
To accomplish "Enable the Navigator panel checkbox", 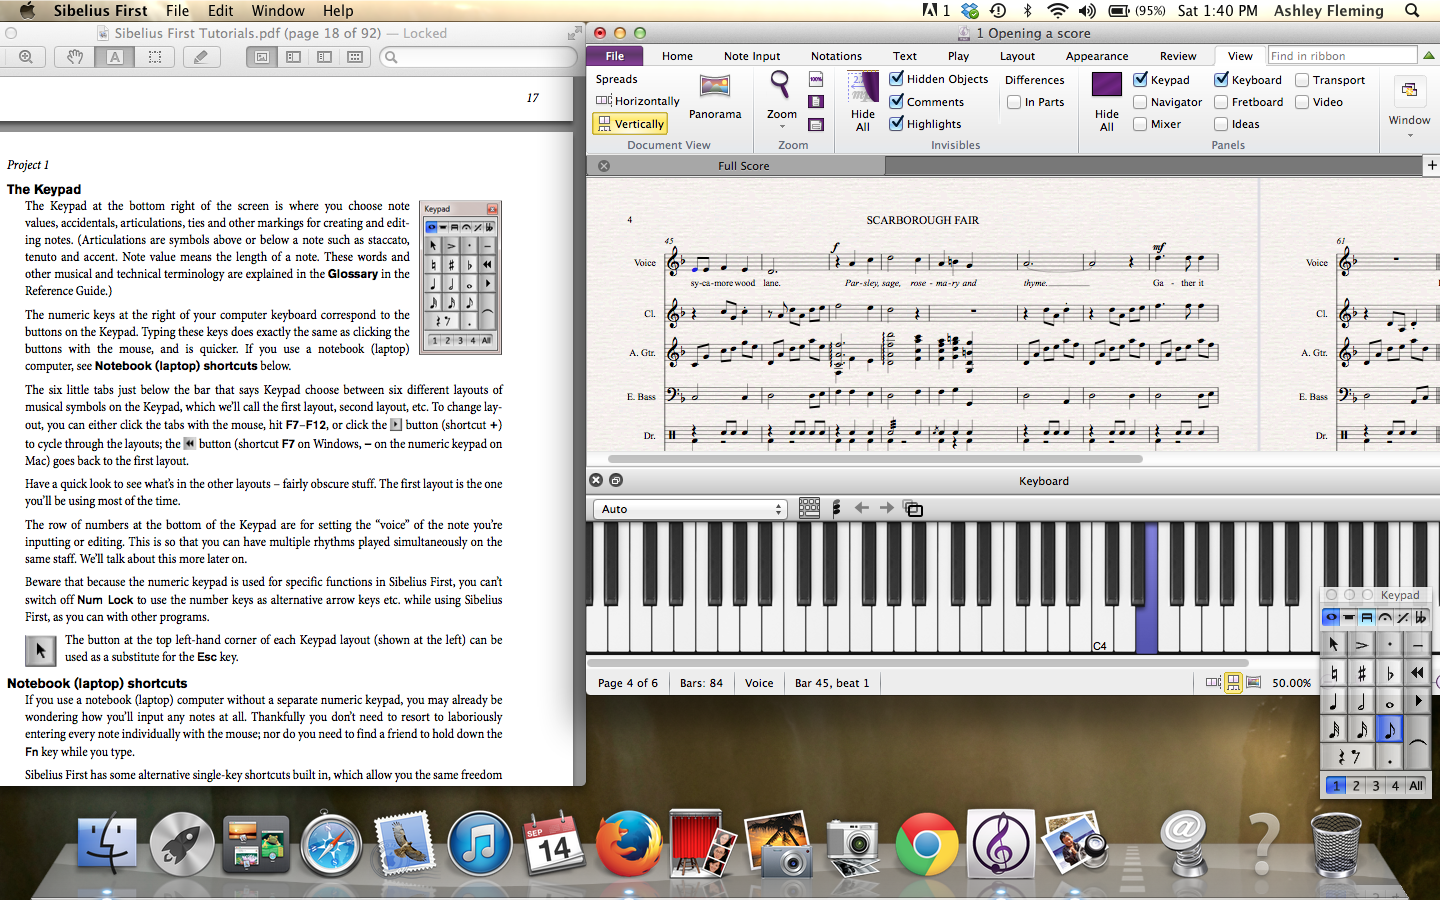I will [x=1140, y=102].
